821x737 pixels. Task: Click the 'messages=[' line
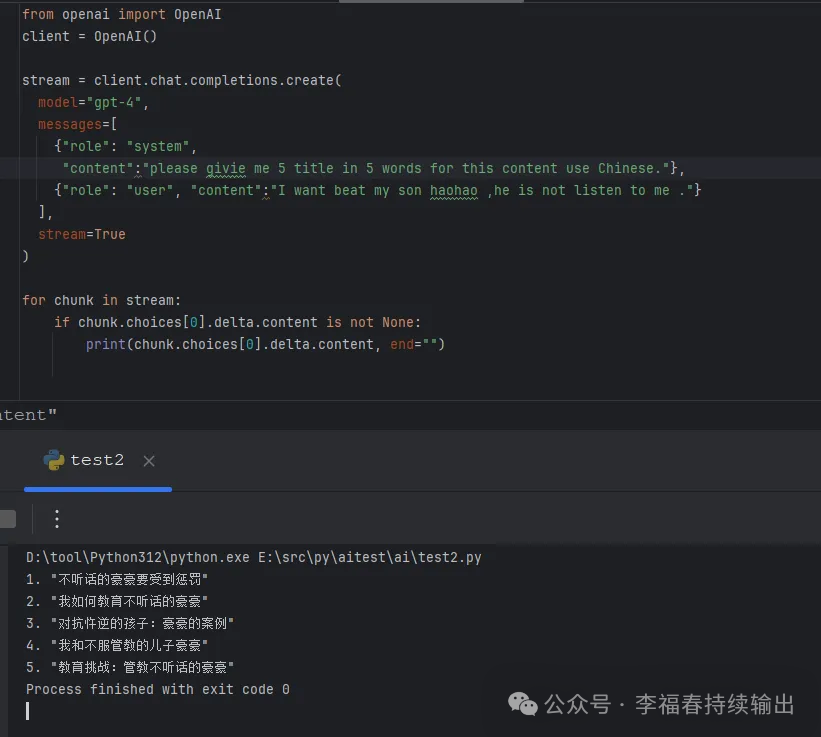(77, 125)
